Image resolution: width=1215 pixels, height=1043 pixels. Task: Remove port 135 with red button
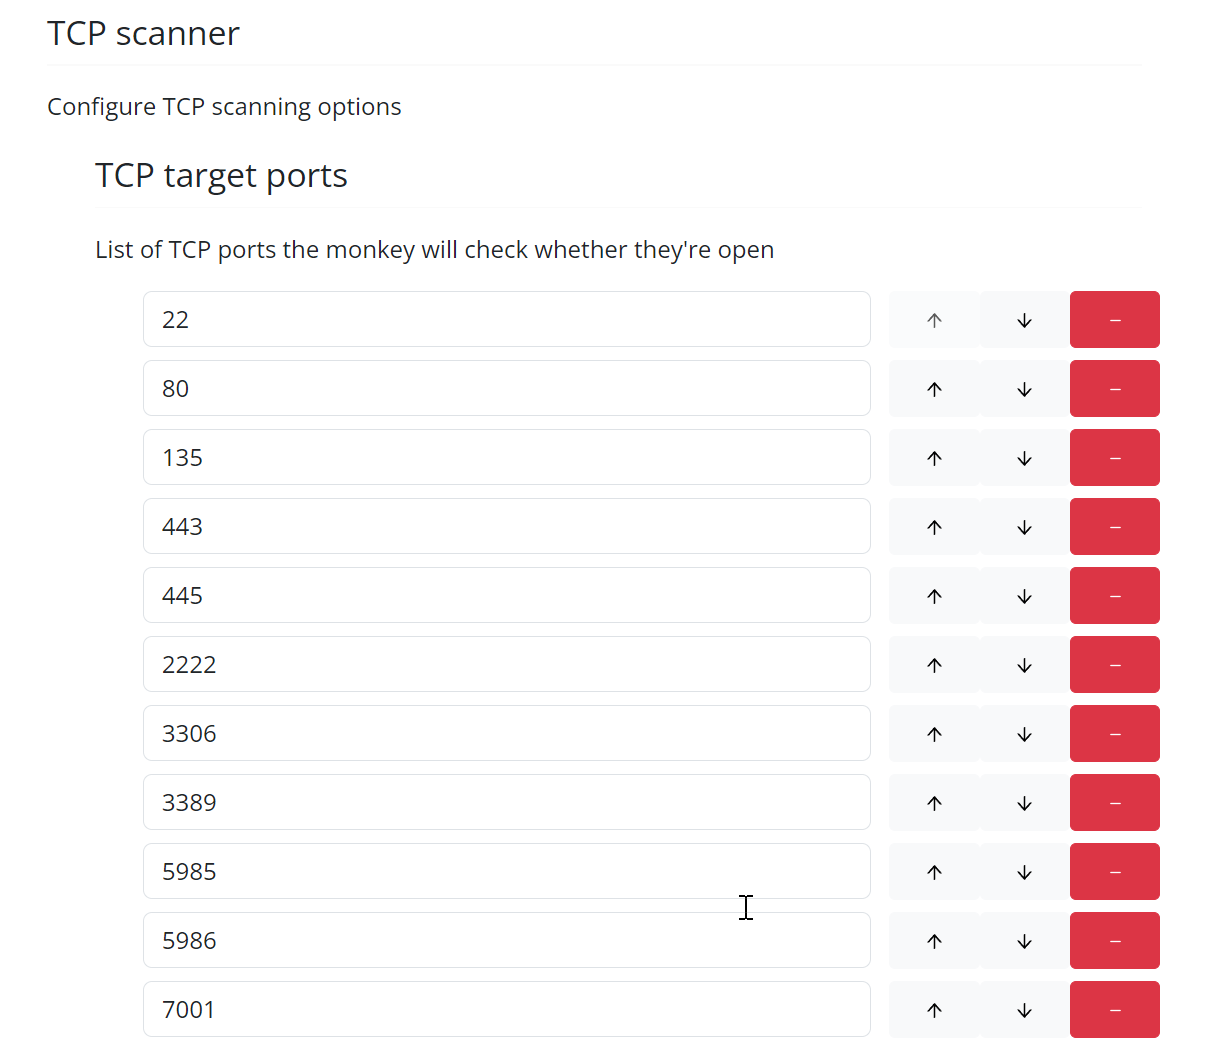tap(1114, 458)
